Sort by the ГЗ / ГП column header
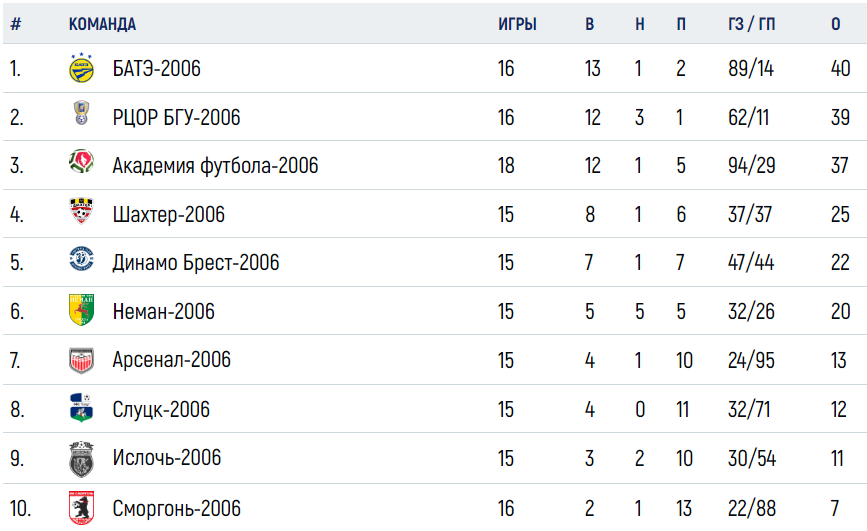The image size is (867, 531). (751, 24)
